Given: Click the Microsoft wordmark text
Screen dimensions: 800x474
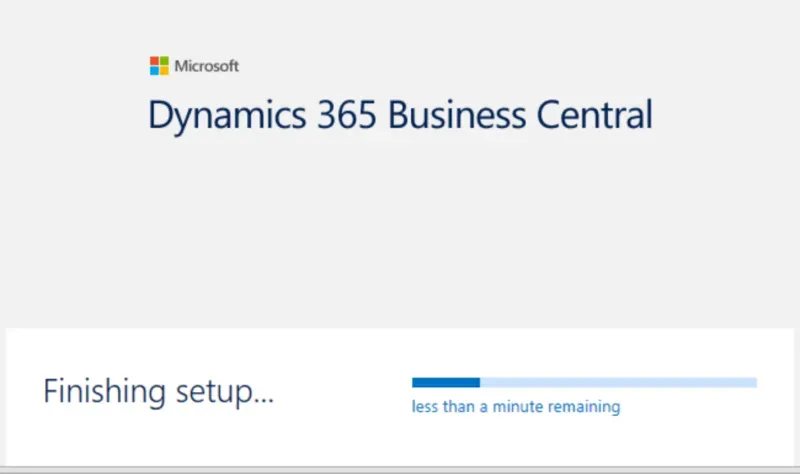Looking at the screenshot, I should (x=207, y=67).
